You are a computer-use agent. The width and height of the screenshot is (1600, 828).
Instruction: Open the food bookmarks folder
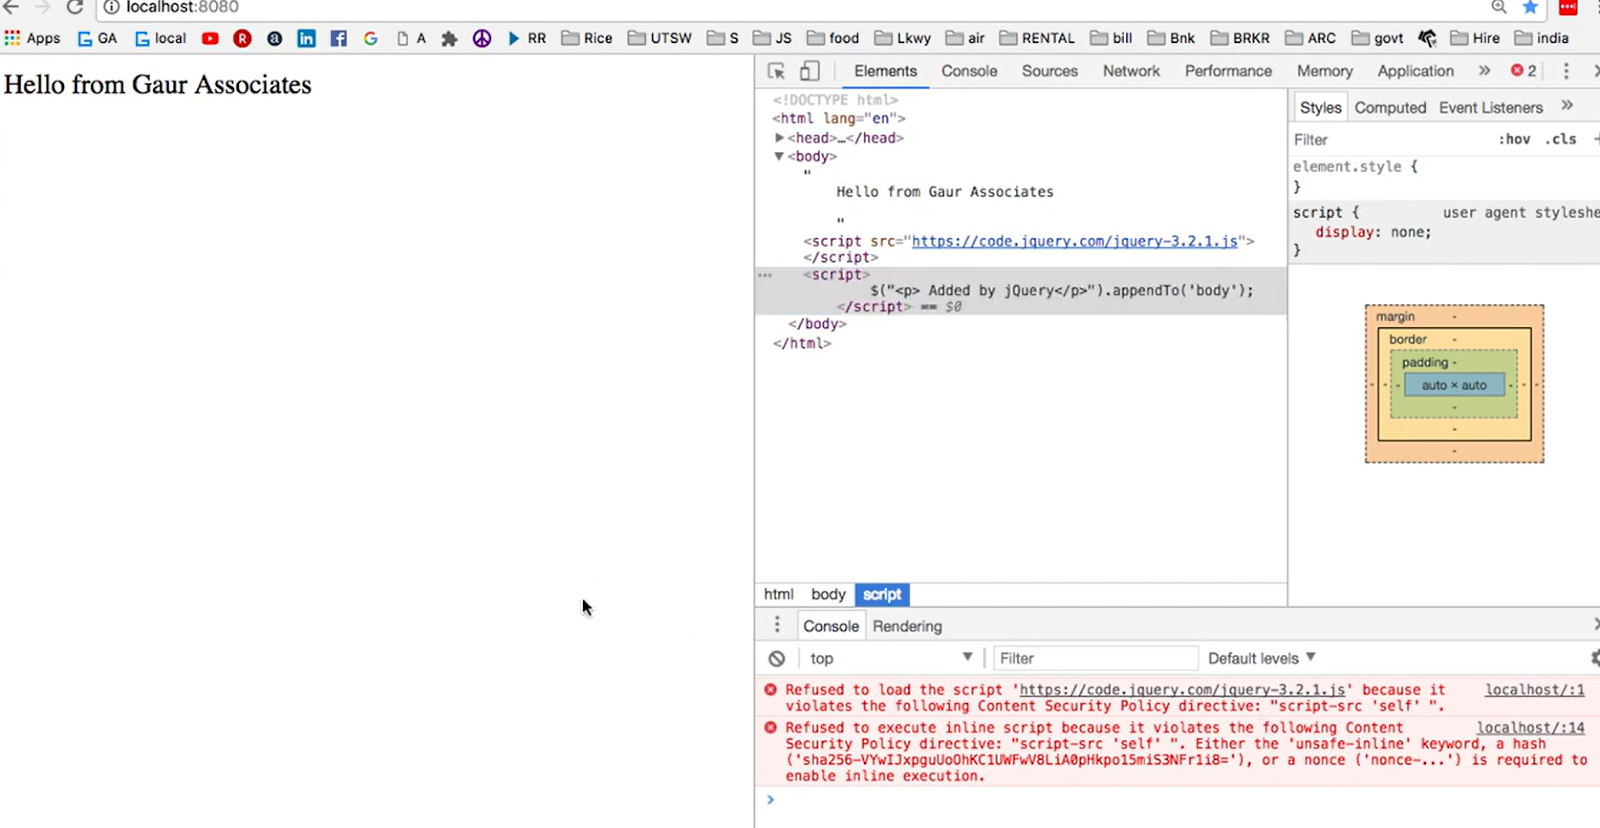coord(833,38)
